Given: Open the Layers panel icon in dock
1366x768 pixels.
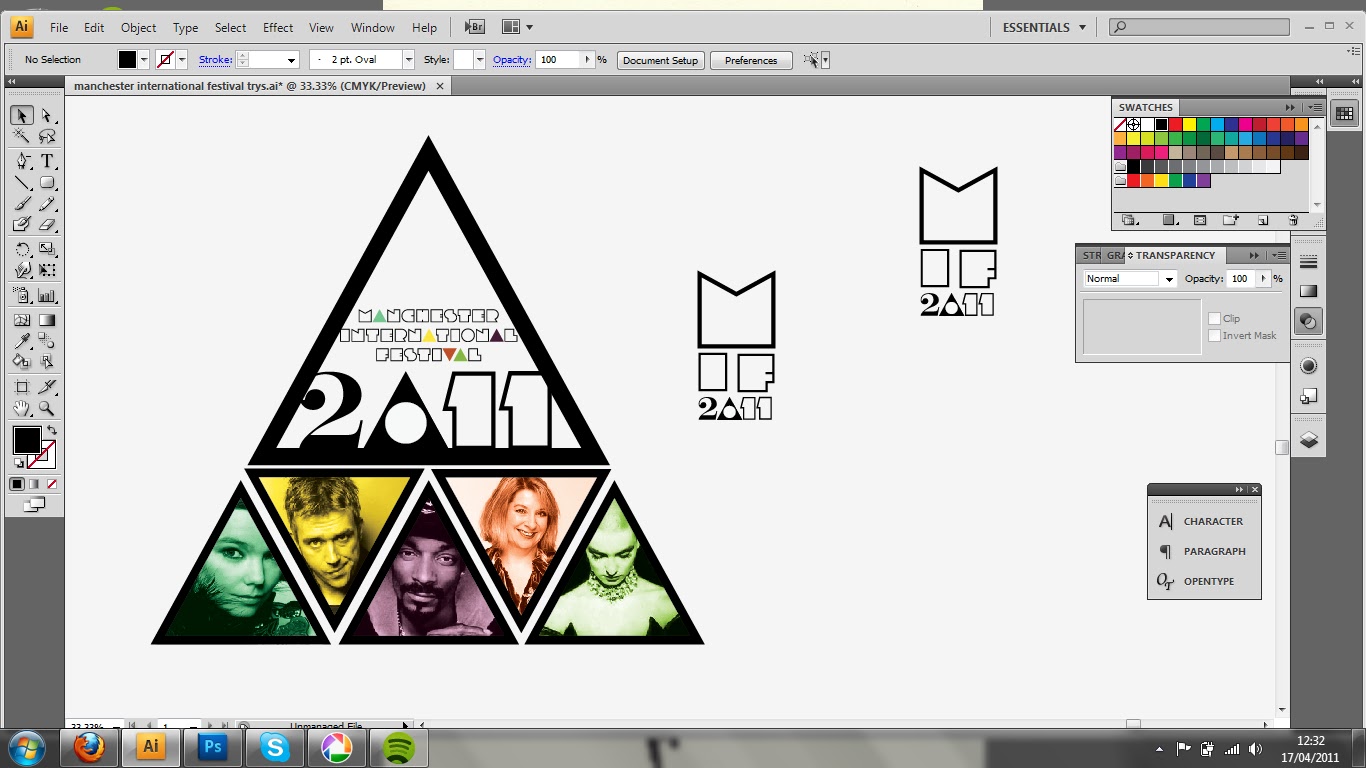Looking at the screenshot, I should [x=1308, y=440].
